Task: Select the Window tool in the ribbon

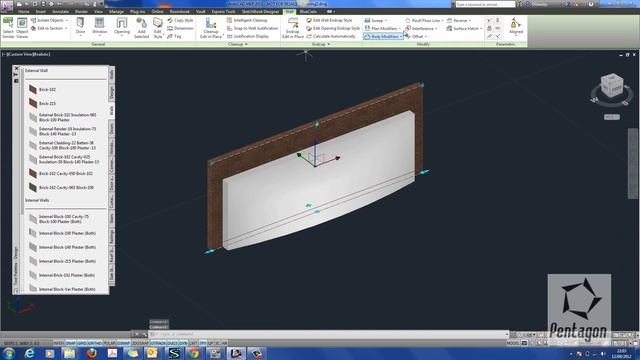Action: (100, 26)
